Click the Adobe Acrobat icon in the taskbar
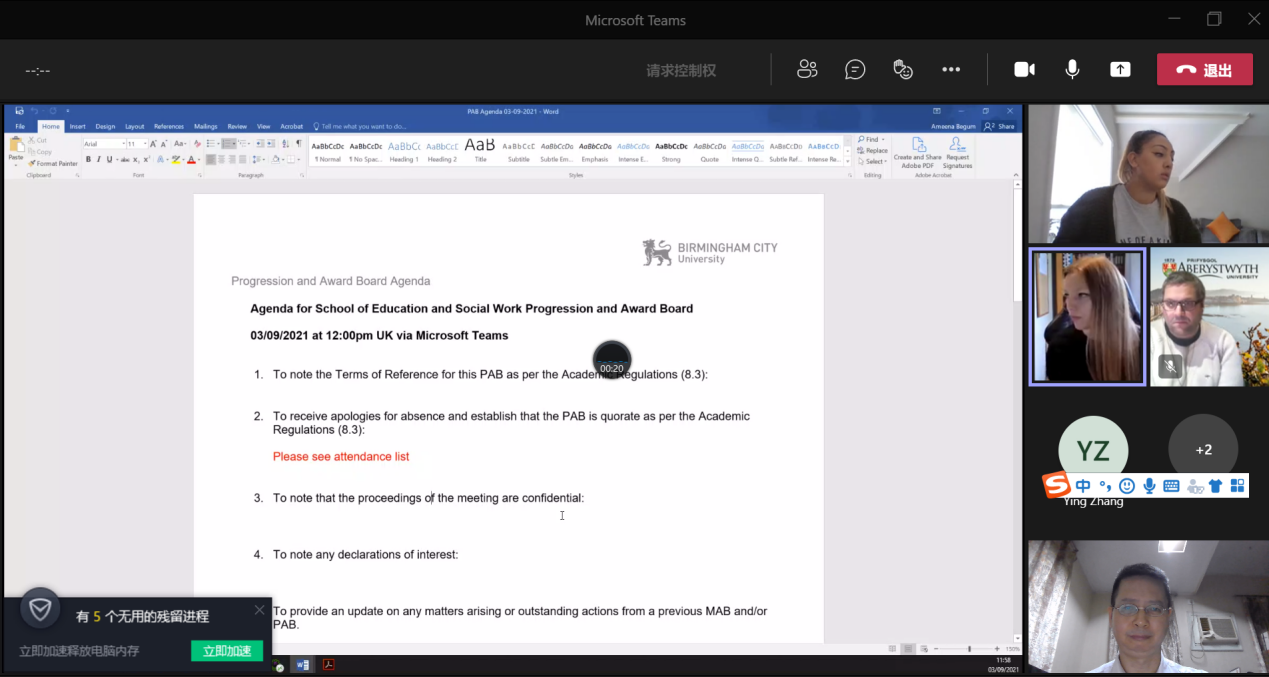This screenshot has width=1269, height=677. (328, 665)
